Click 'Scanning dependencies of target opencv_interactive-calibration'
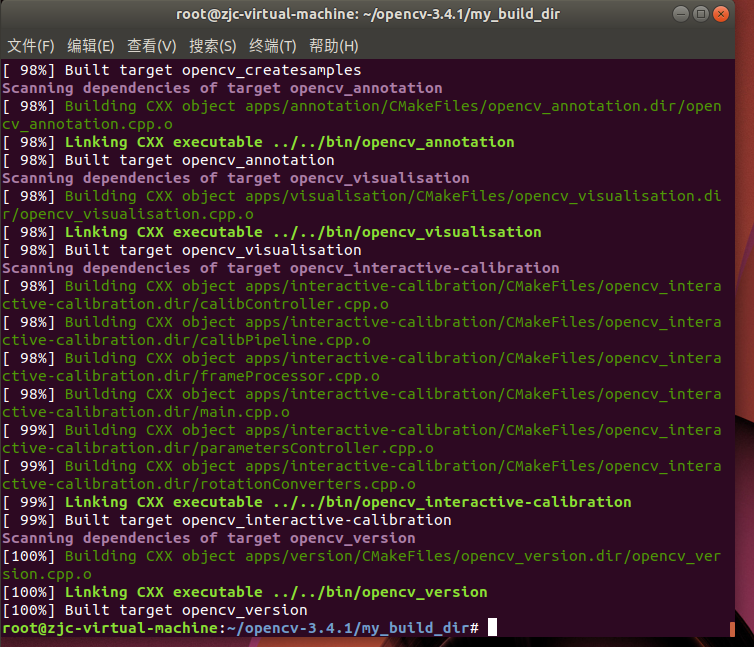 point(281,268)
